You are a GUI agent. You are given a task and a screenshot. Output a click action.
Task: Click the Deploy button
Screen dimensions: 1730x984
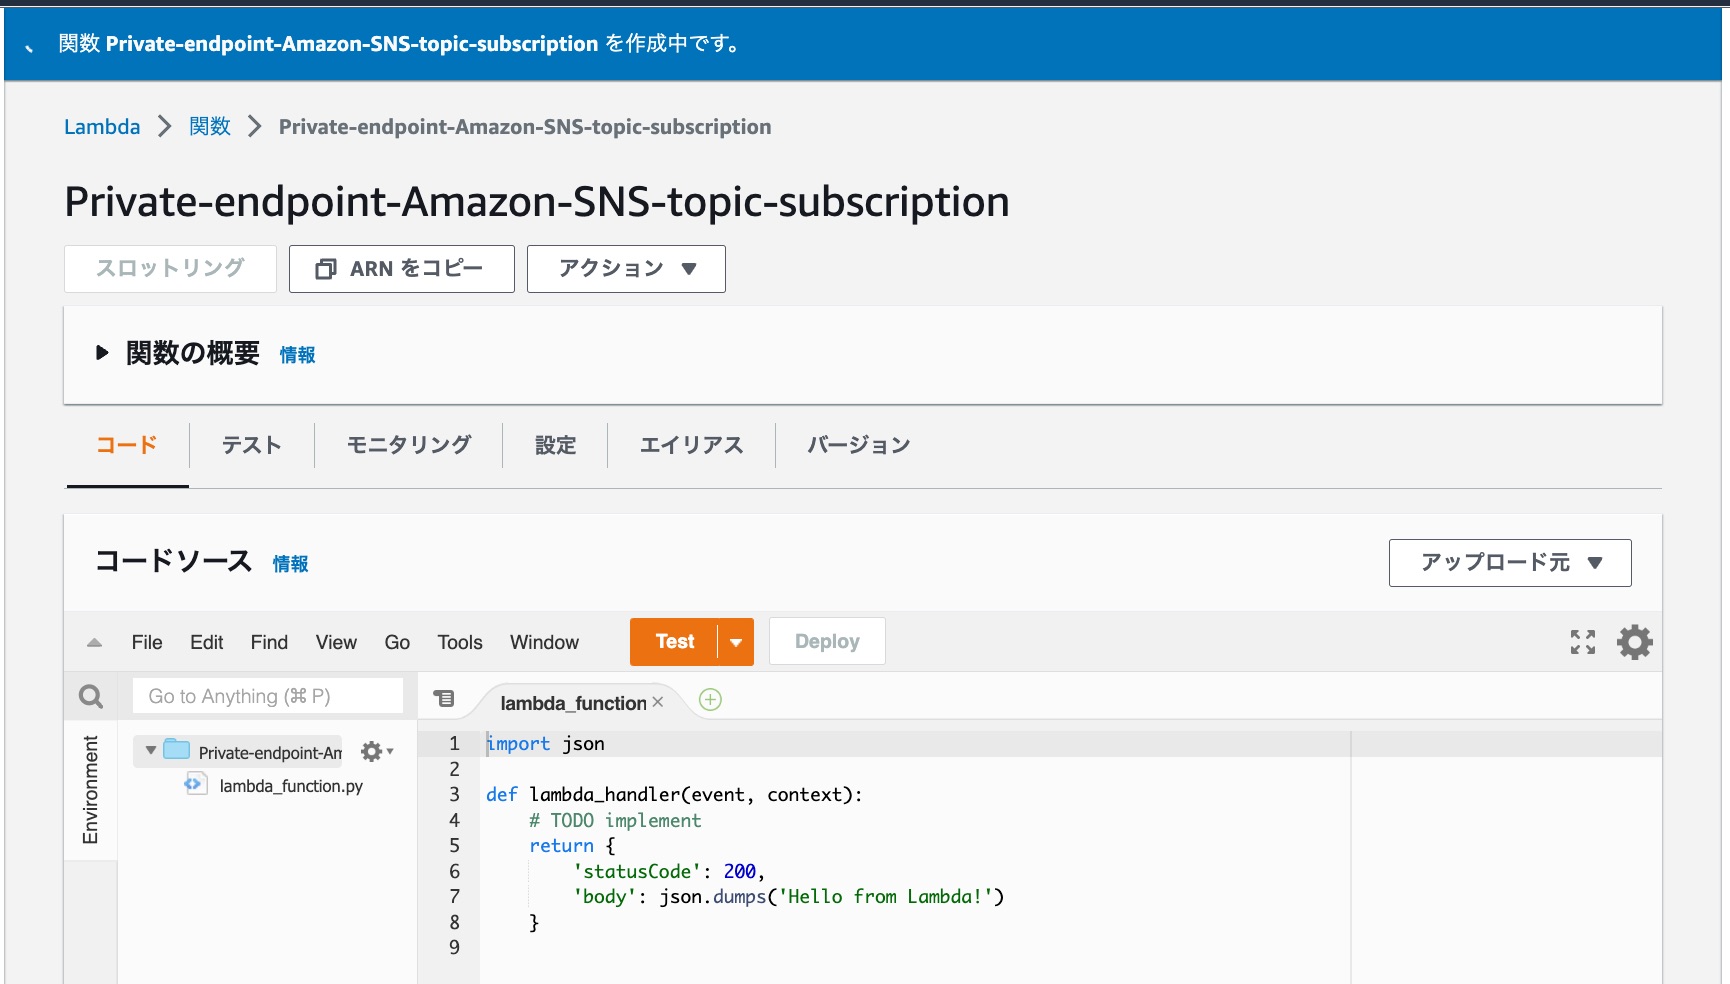(826, 641)
